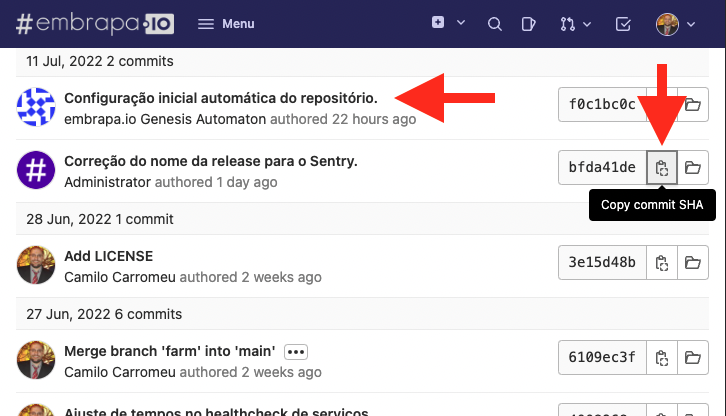This screenshot has width=726, height=416.
Task: Open search from the top navigation bar
Action: [494, 24]
